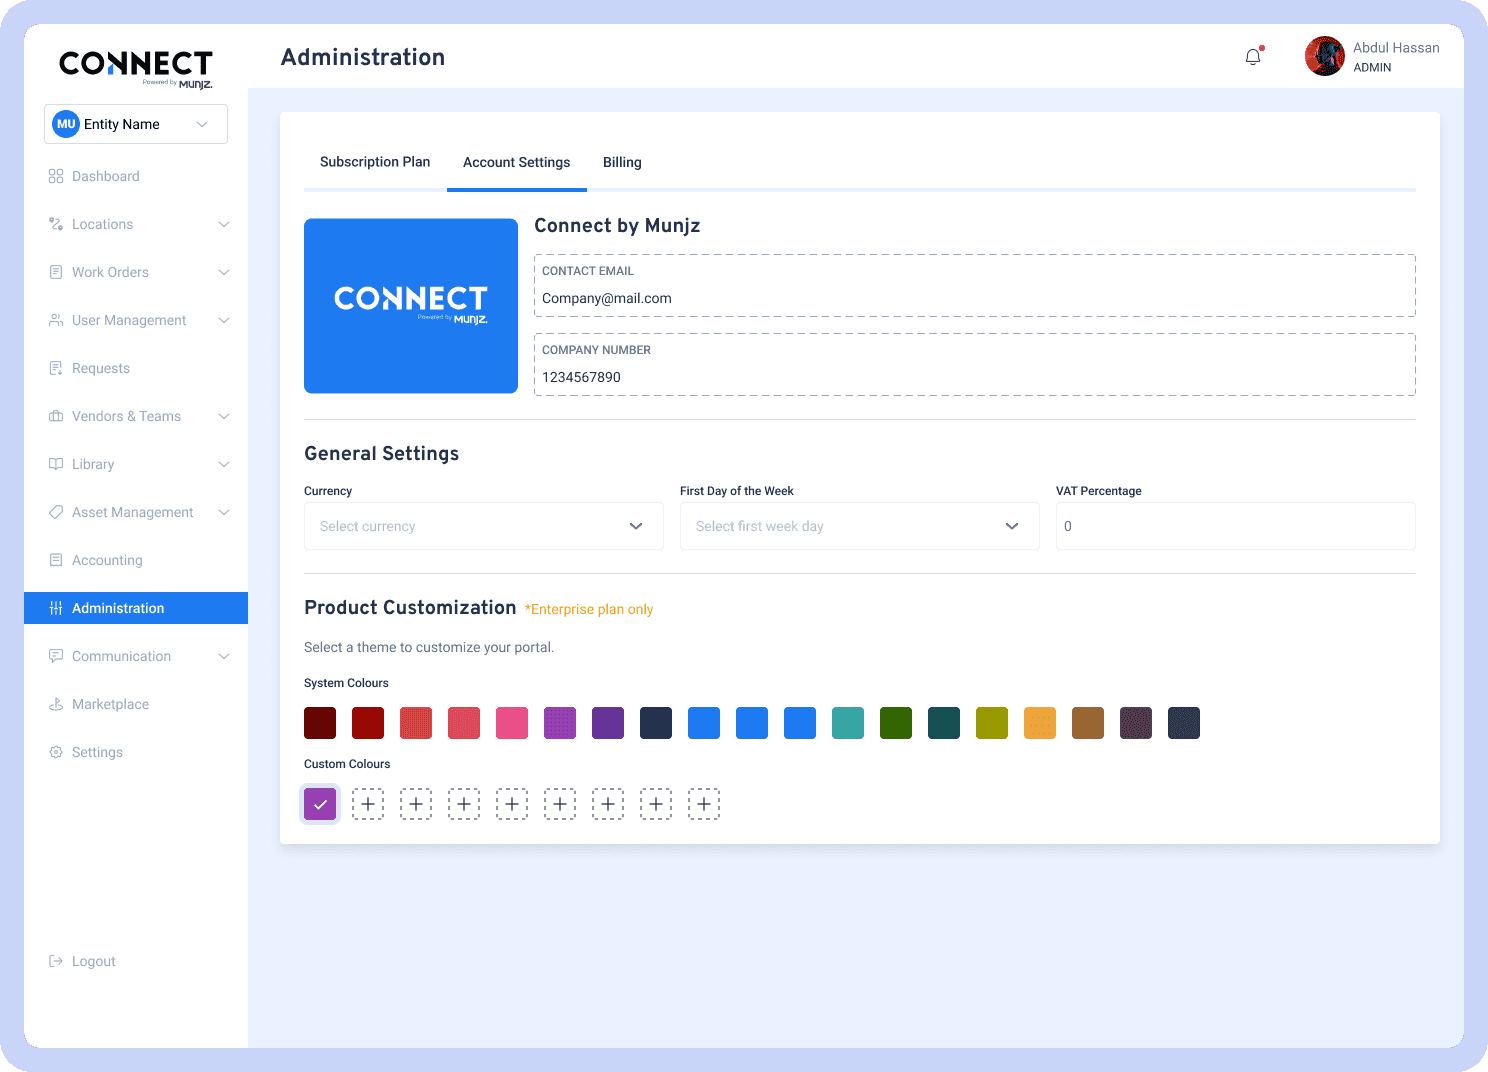
Task: Click the VAT Percentage input field
Action: pos(1235,526)
